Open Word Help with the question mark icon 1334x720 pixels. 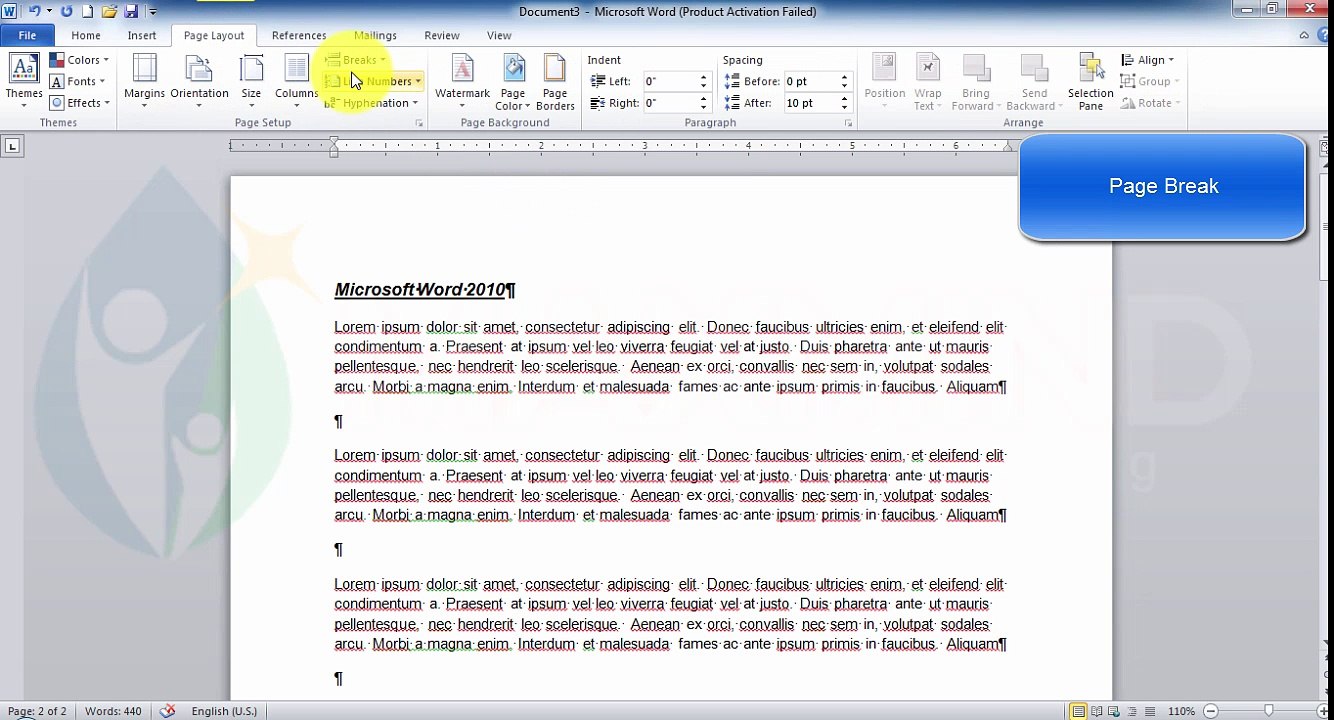pos(1325,35)
